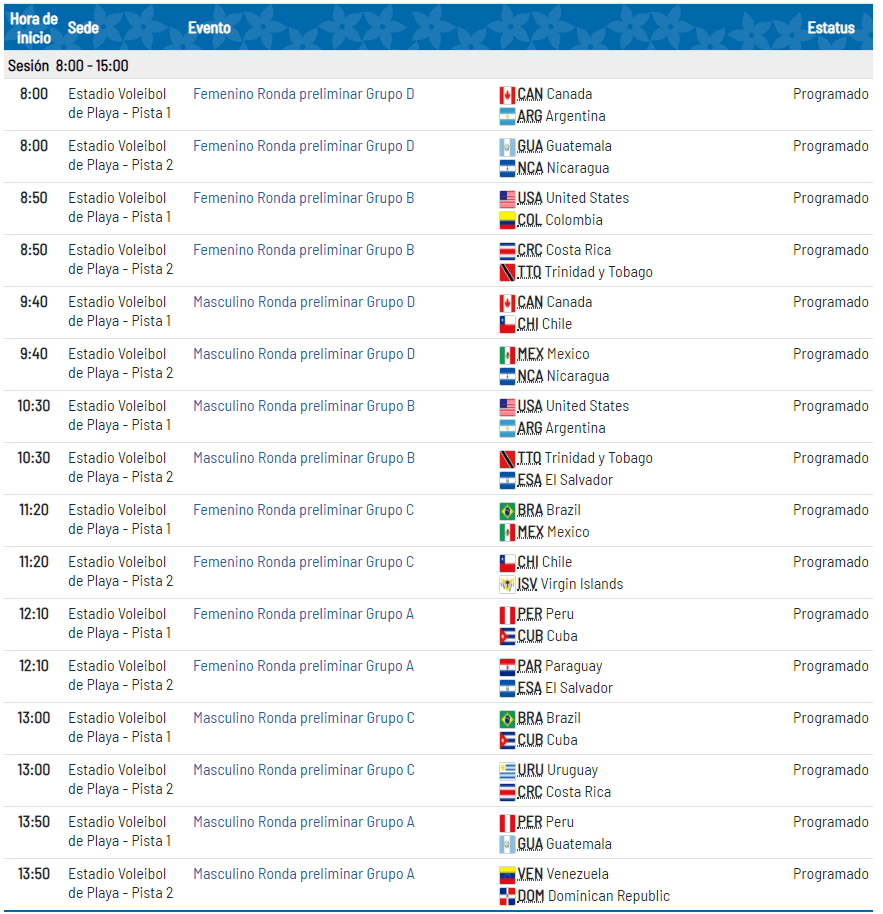Open 8:00 Pista 1 Femenino Grupo D event

coord(303,94)
